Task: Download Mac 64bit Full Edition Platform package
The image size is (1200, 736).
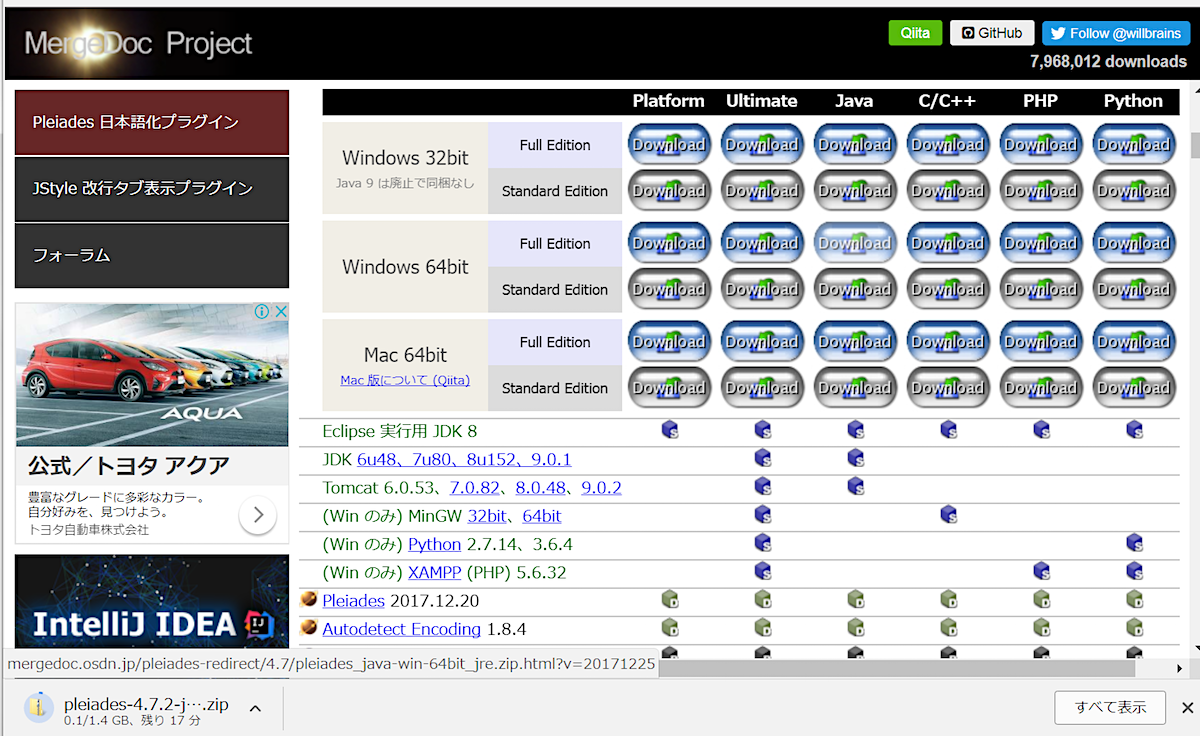Action: 668,342
